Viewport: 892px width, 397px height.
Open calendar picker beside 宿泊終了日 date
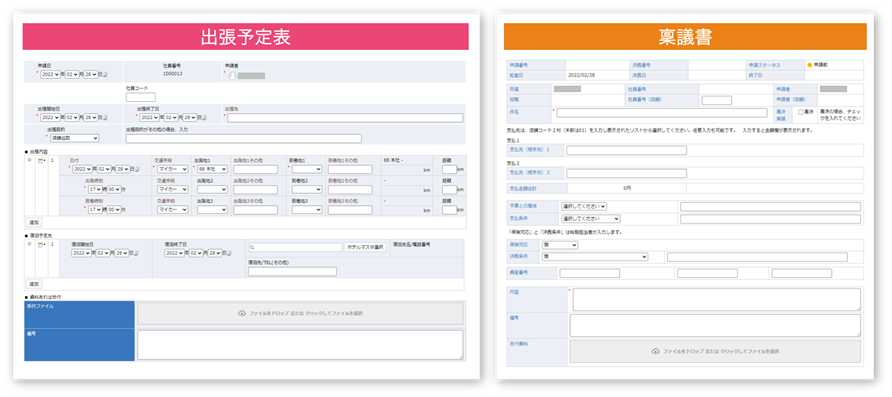(x=230, y=253)
